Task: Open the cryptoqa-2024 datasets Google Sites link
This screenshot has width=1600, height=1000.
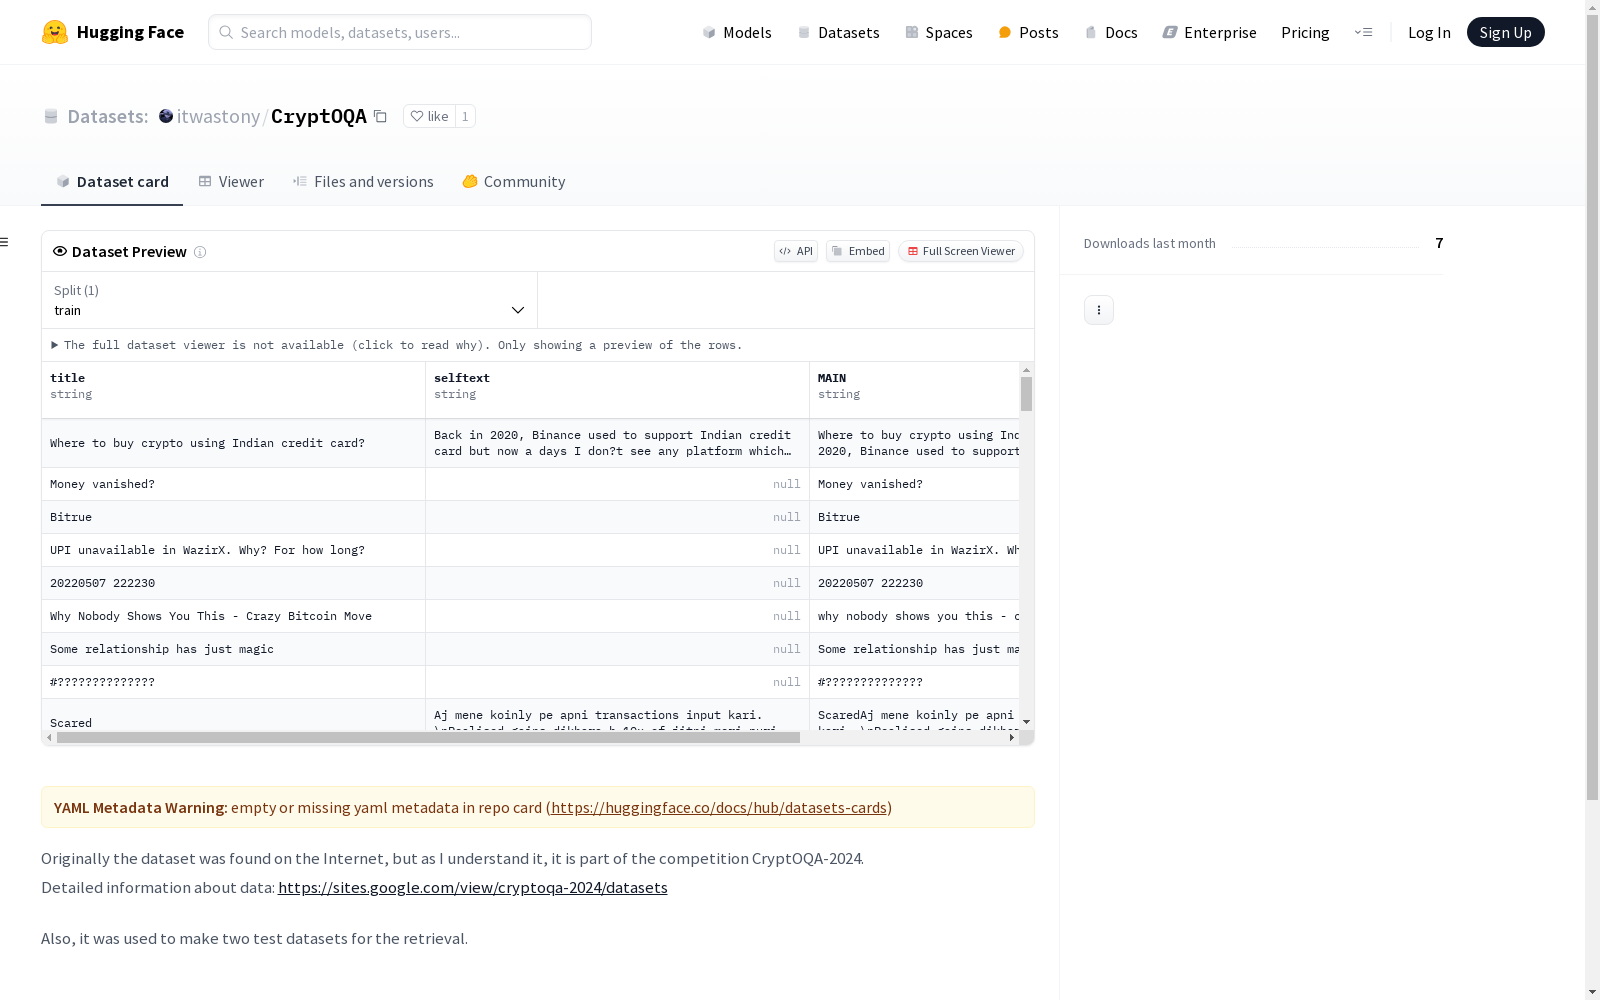Action: click(x=472, y=887)
